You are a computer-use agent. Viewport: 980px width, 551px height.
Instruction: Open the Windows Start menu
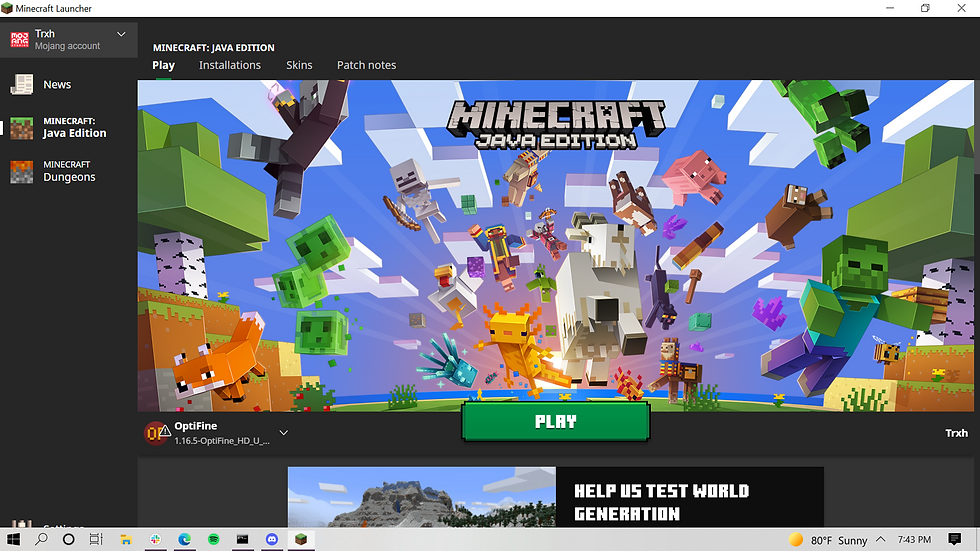pos(12,539)
